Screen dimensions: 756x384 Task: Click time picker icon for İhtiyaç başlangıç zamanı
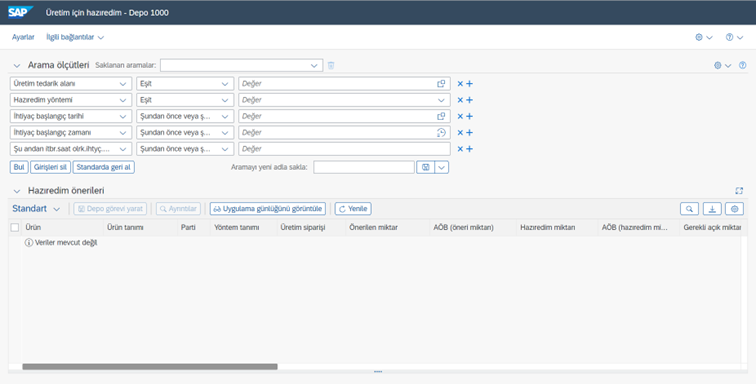(x=441, y=133)
